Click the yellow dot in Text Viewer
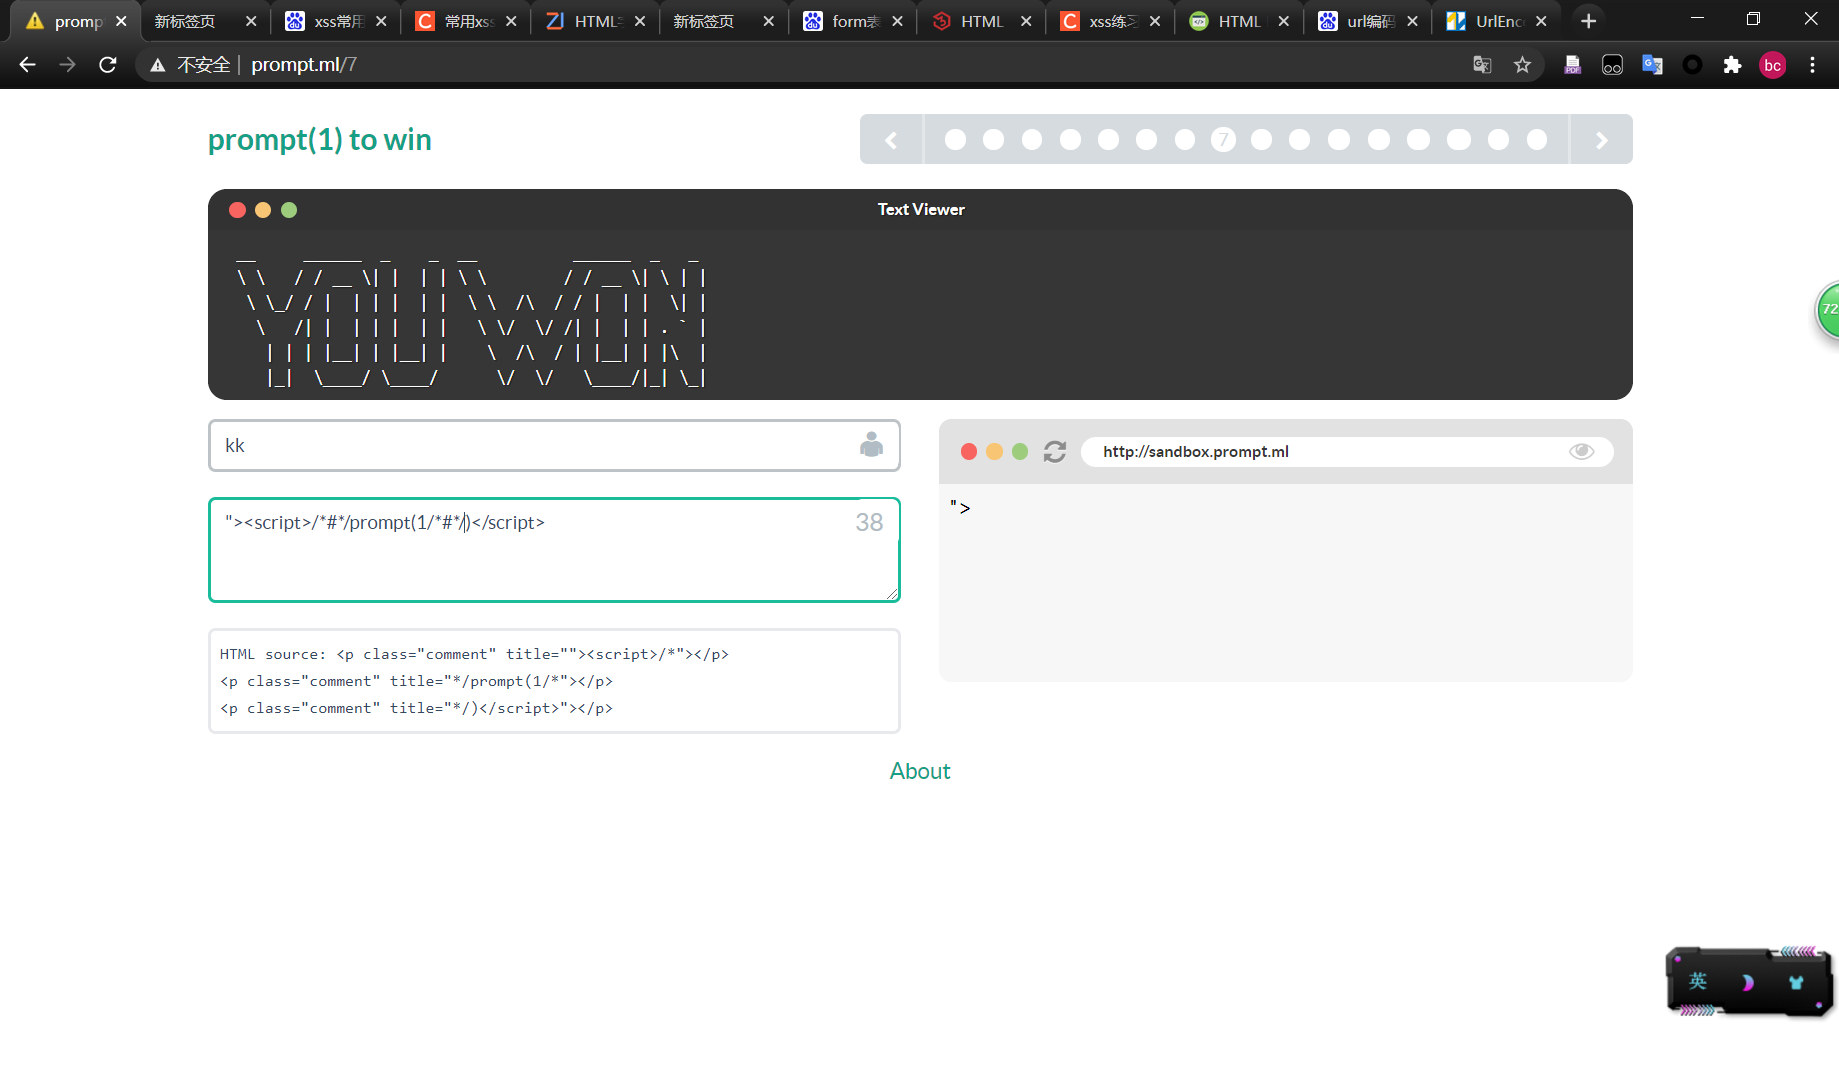Image resolution: width=1839 pixels, height=1080 pixels. point(263,210)
